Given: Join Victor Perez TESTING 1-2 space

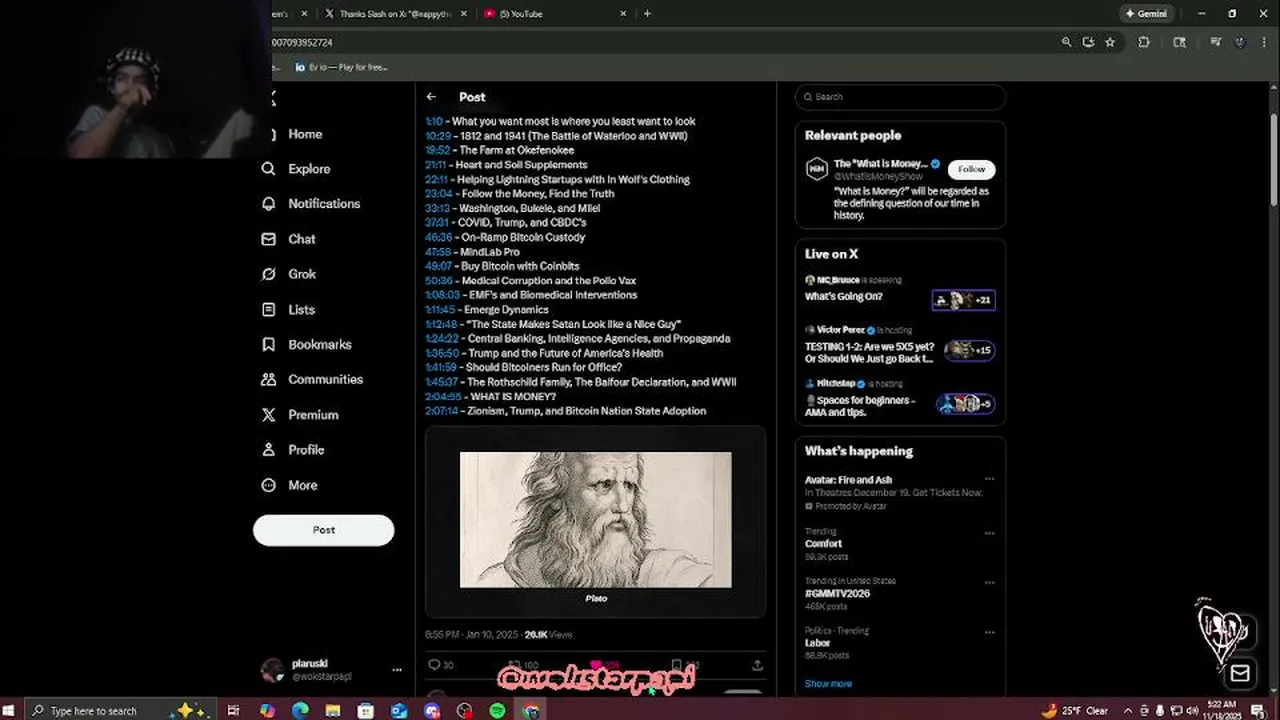Looking at the screenshot, I should tap(900, 345).
